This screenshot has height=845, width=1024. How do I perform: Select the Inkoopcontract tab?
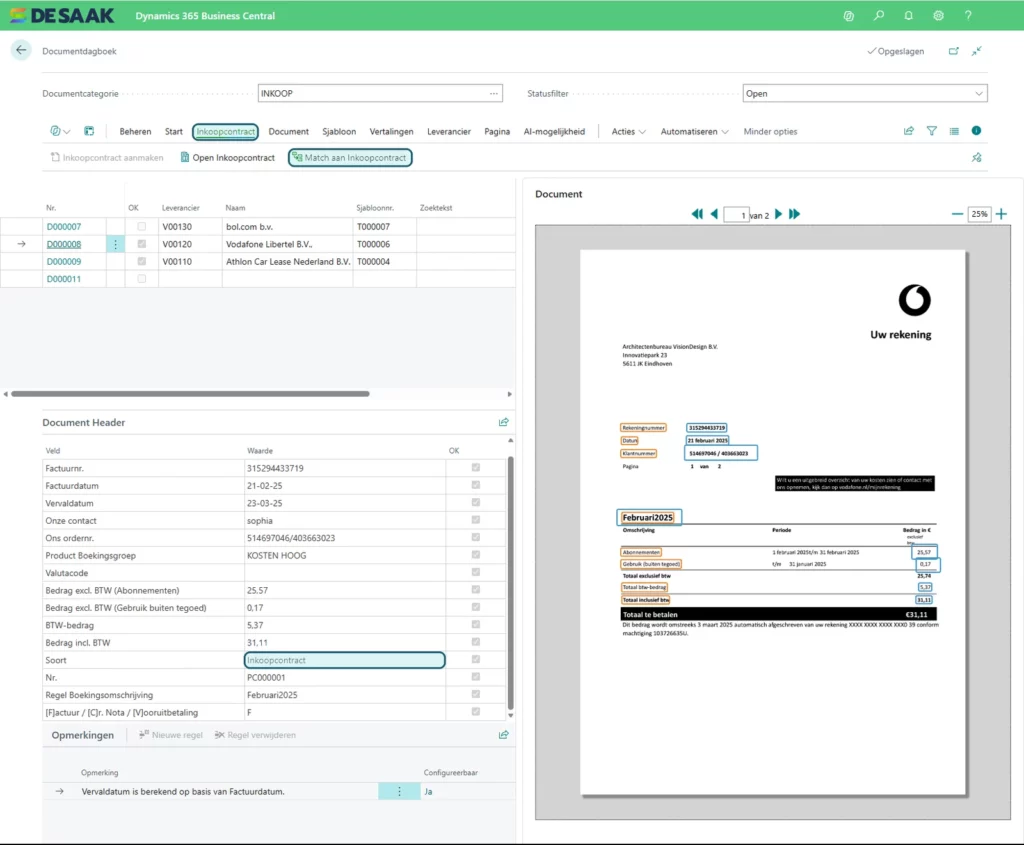[225, 131]
